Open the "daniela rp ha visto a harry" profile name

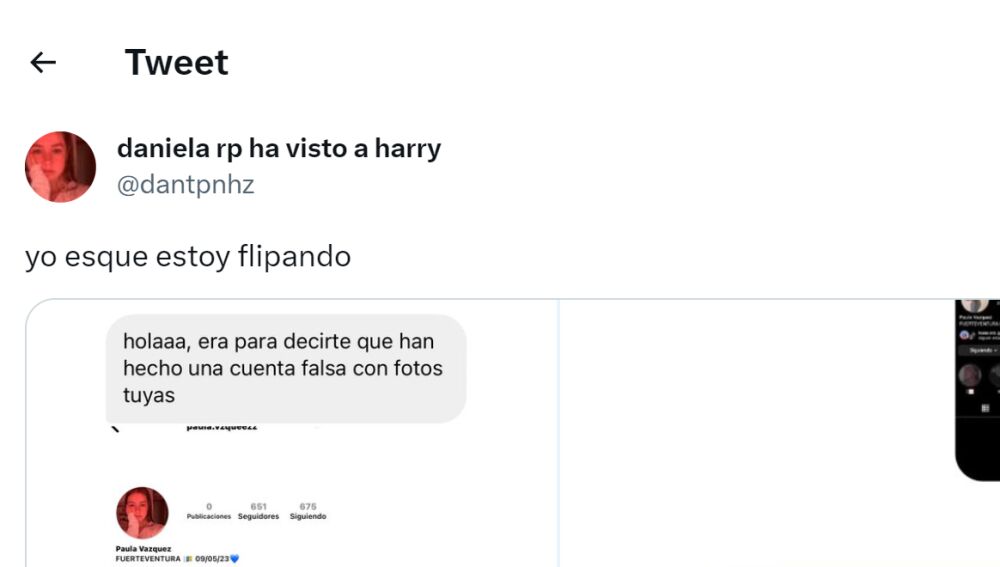click(279, 149)
